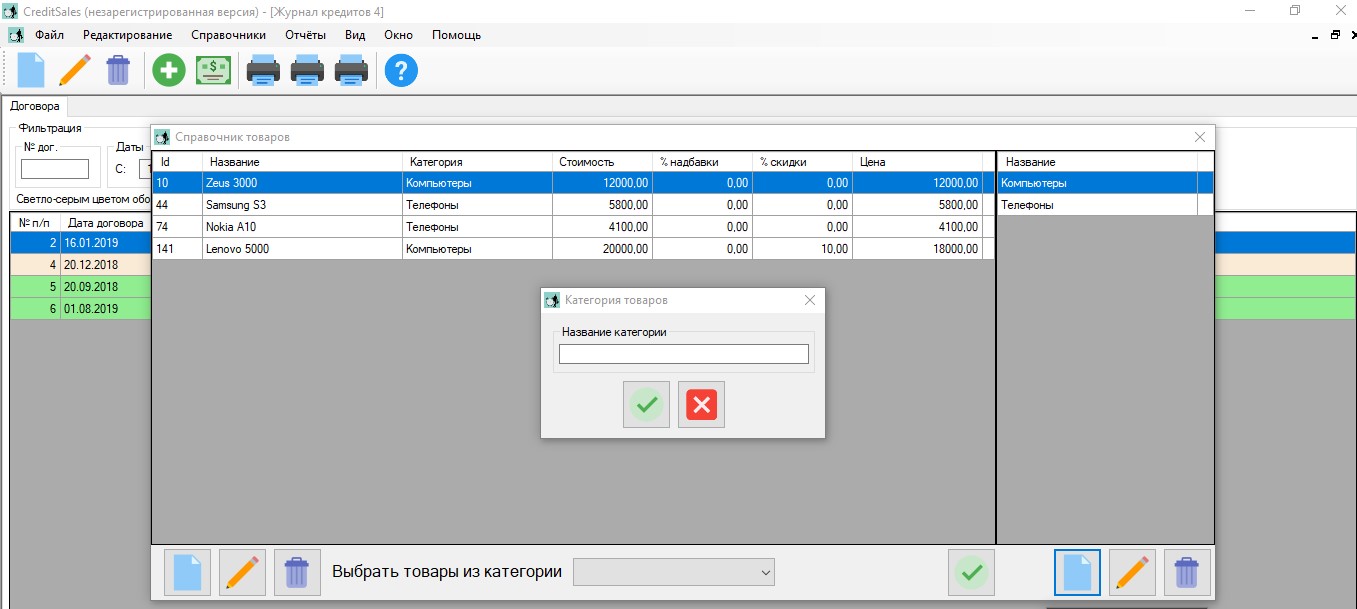
Task: Open the Вид menu
Action: 355,34
